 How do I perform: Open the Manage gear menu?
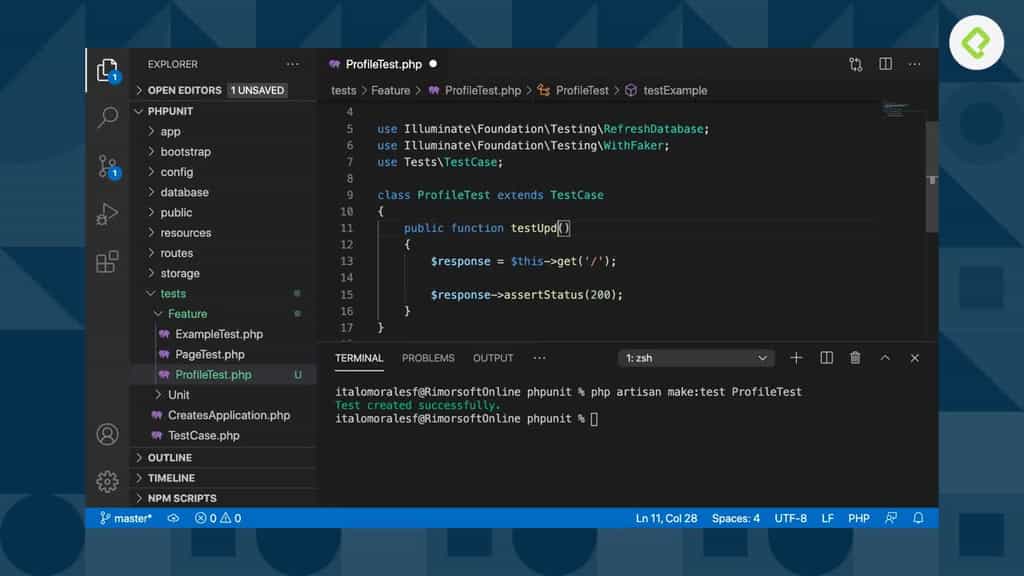[107, 481]
